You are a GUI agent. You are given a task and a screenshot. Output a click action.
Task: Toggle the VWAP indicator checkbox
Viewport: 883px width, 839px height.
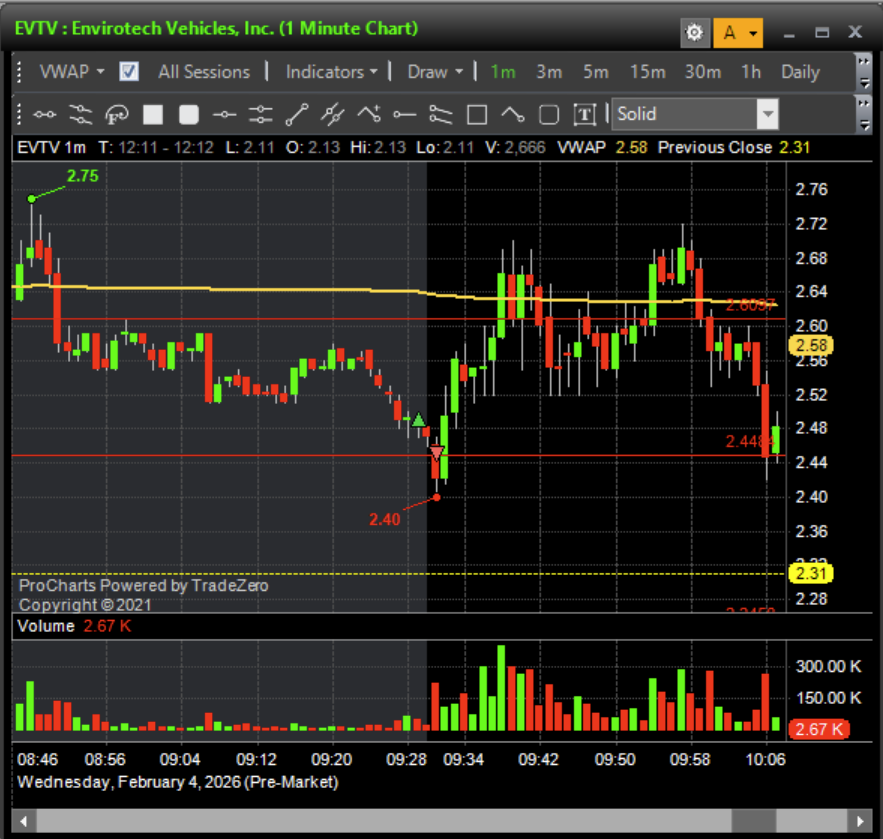click(x=129, y=72)
